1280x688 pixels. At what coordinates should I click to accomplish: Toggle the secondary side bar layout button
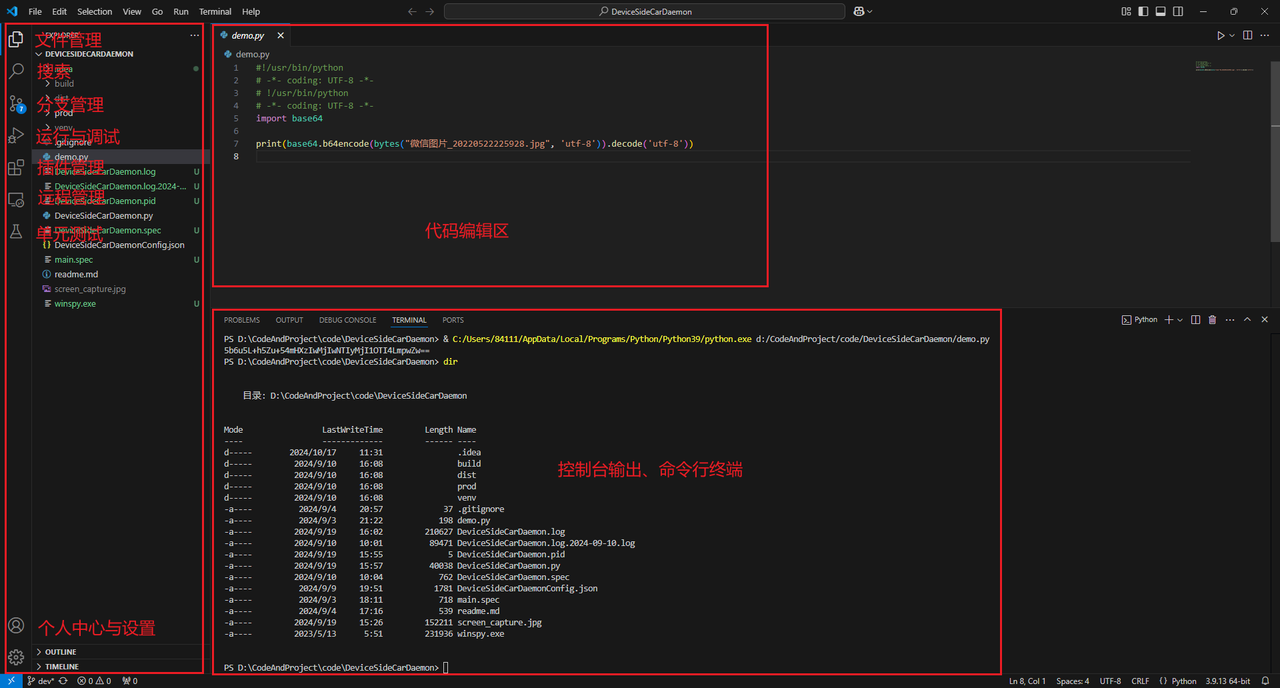point(1178,12)
